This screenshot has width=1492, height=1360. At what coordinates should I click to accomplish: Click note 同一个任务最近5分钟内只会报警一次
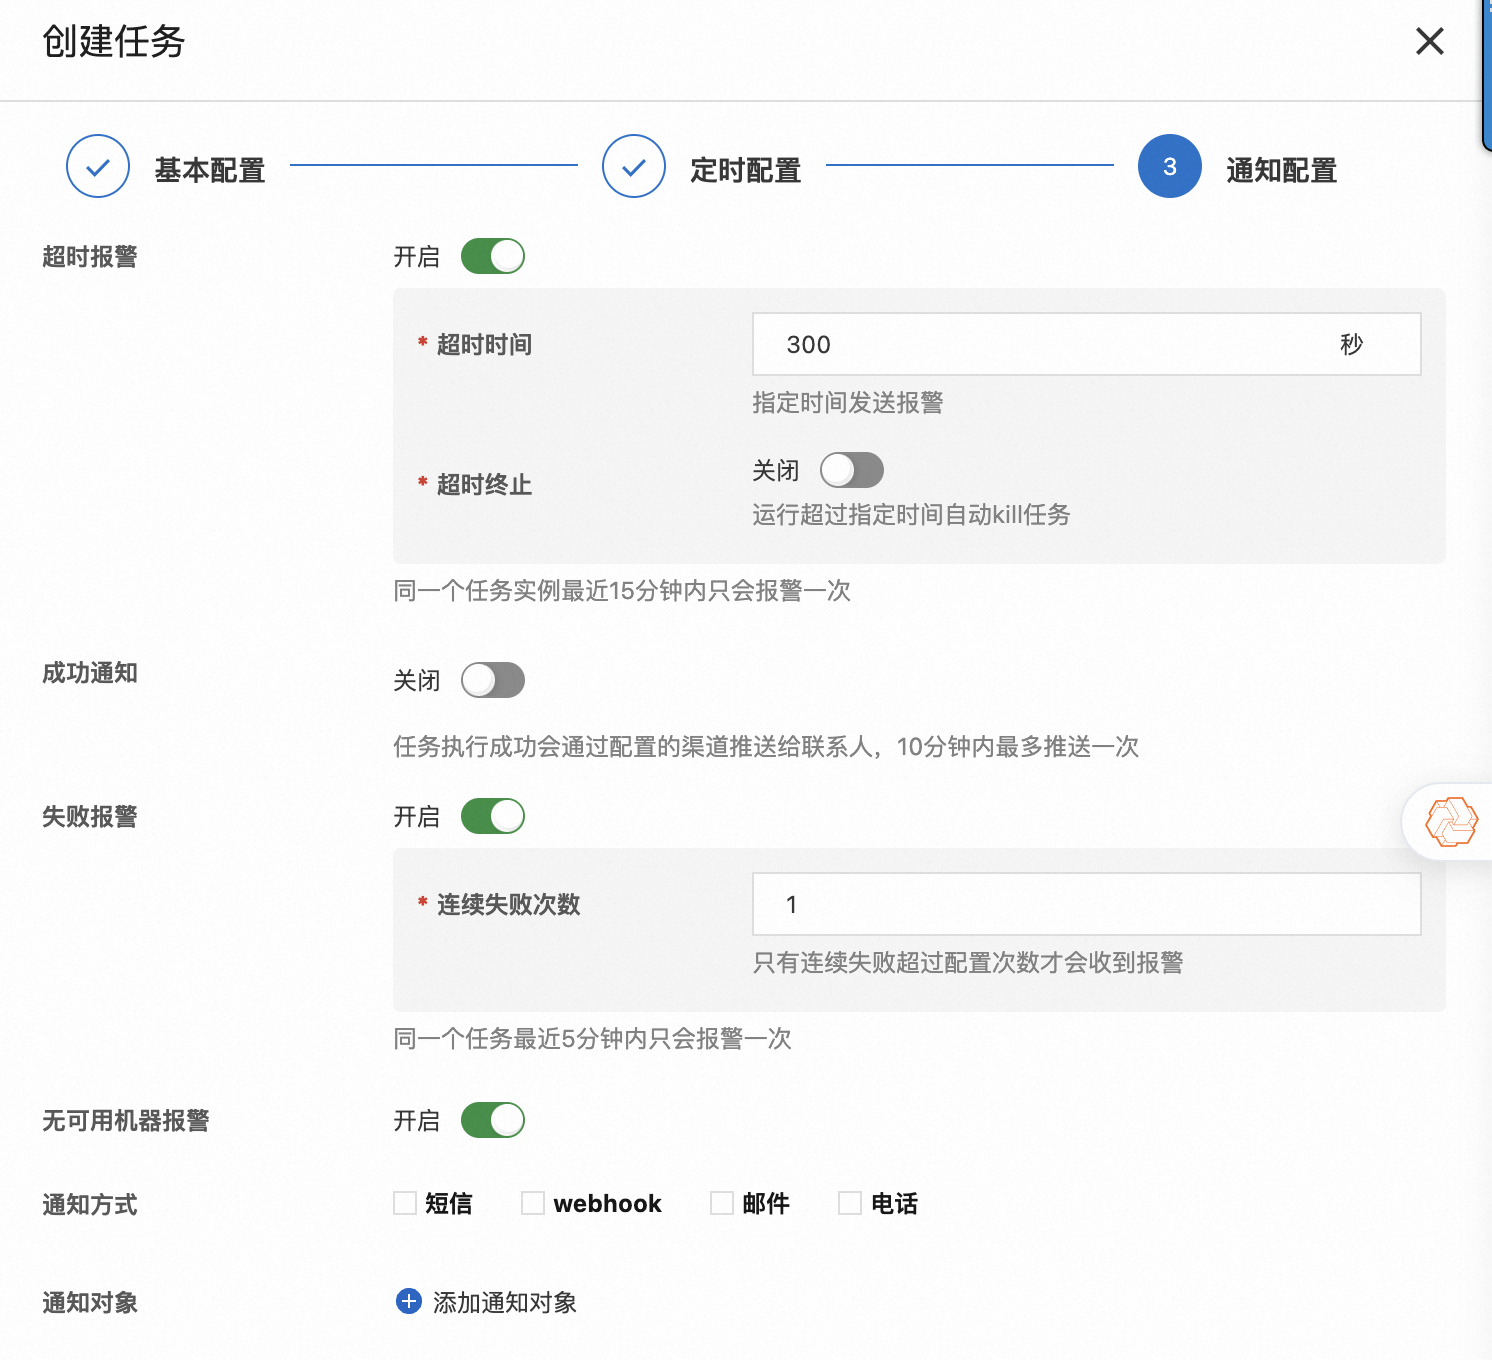[x=592, y=1039]
